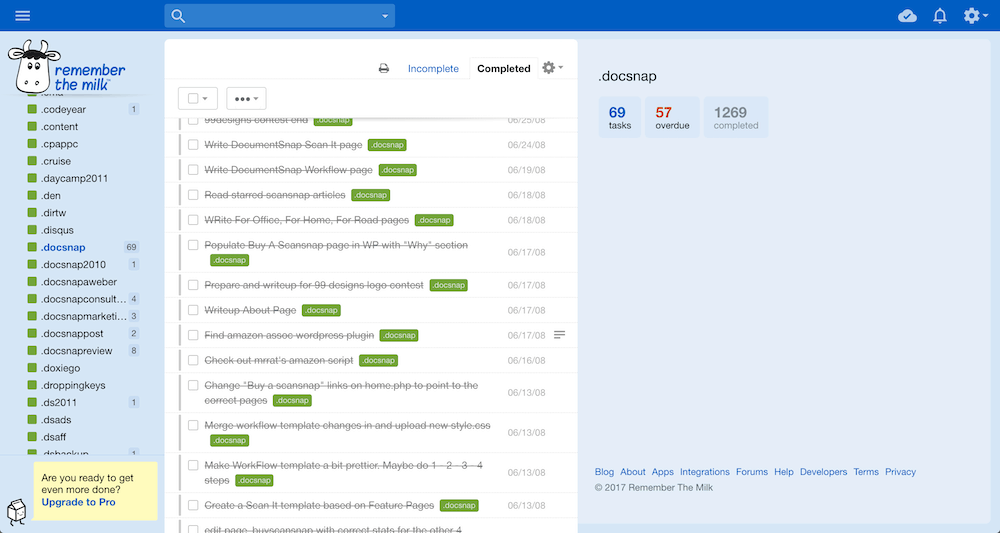
Task: Click the search magnifier icon
Action: 179,16
